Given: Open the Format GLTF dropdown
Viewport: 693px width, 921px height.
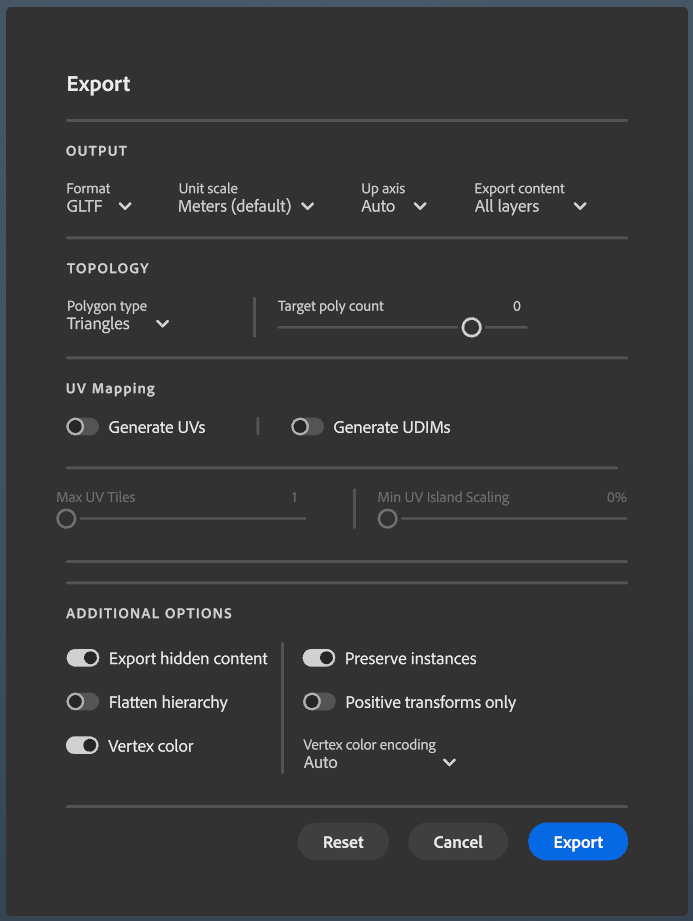Looking at the screenshot, I should (x=99, y=206).
